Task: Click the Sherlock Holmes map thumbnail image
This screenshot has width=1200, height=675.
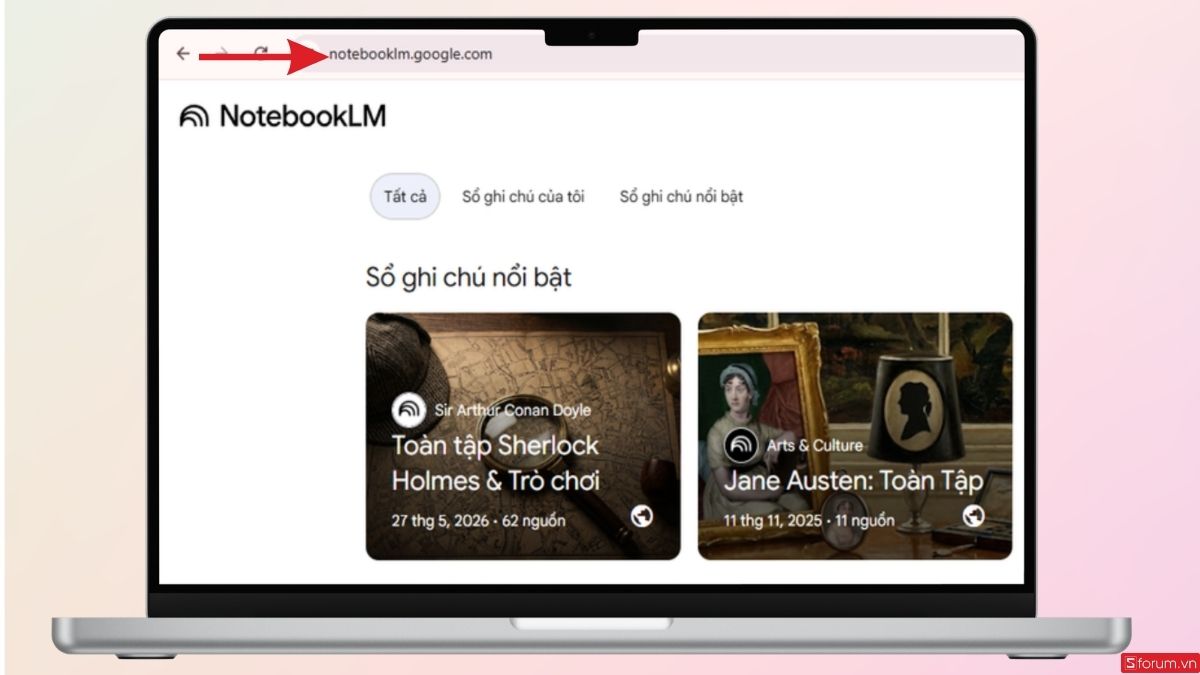Action: pos(523,436)
